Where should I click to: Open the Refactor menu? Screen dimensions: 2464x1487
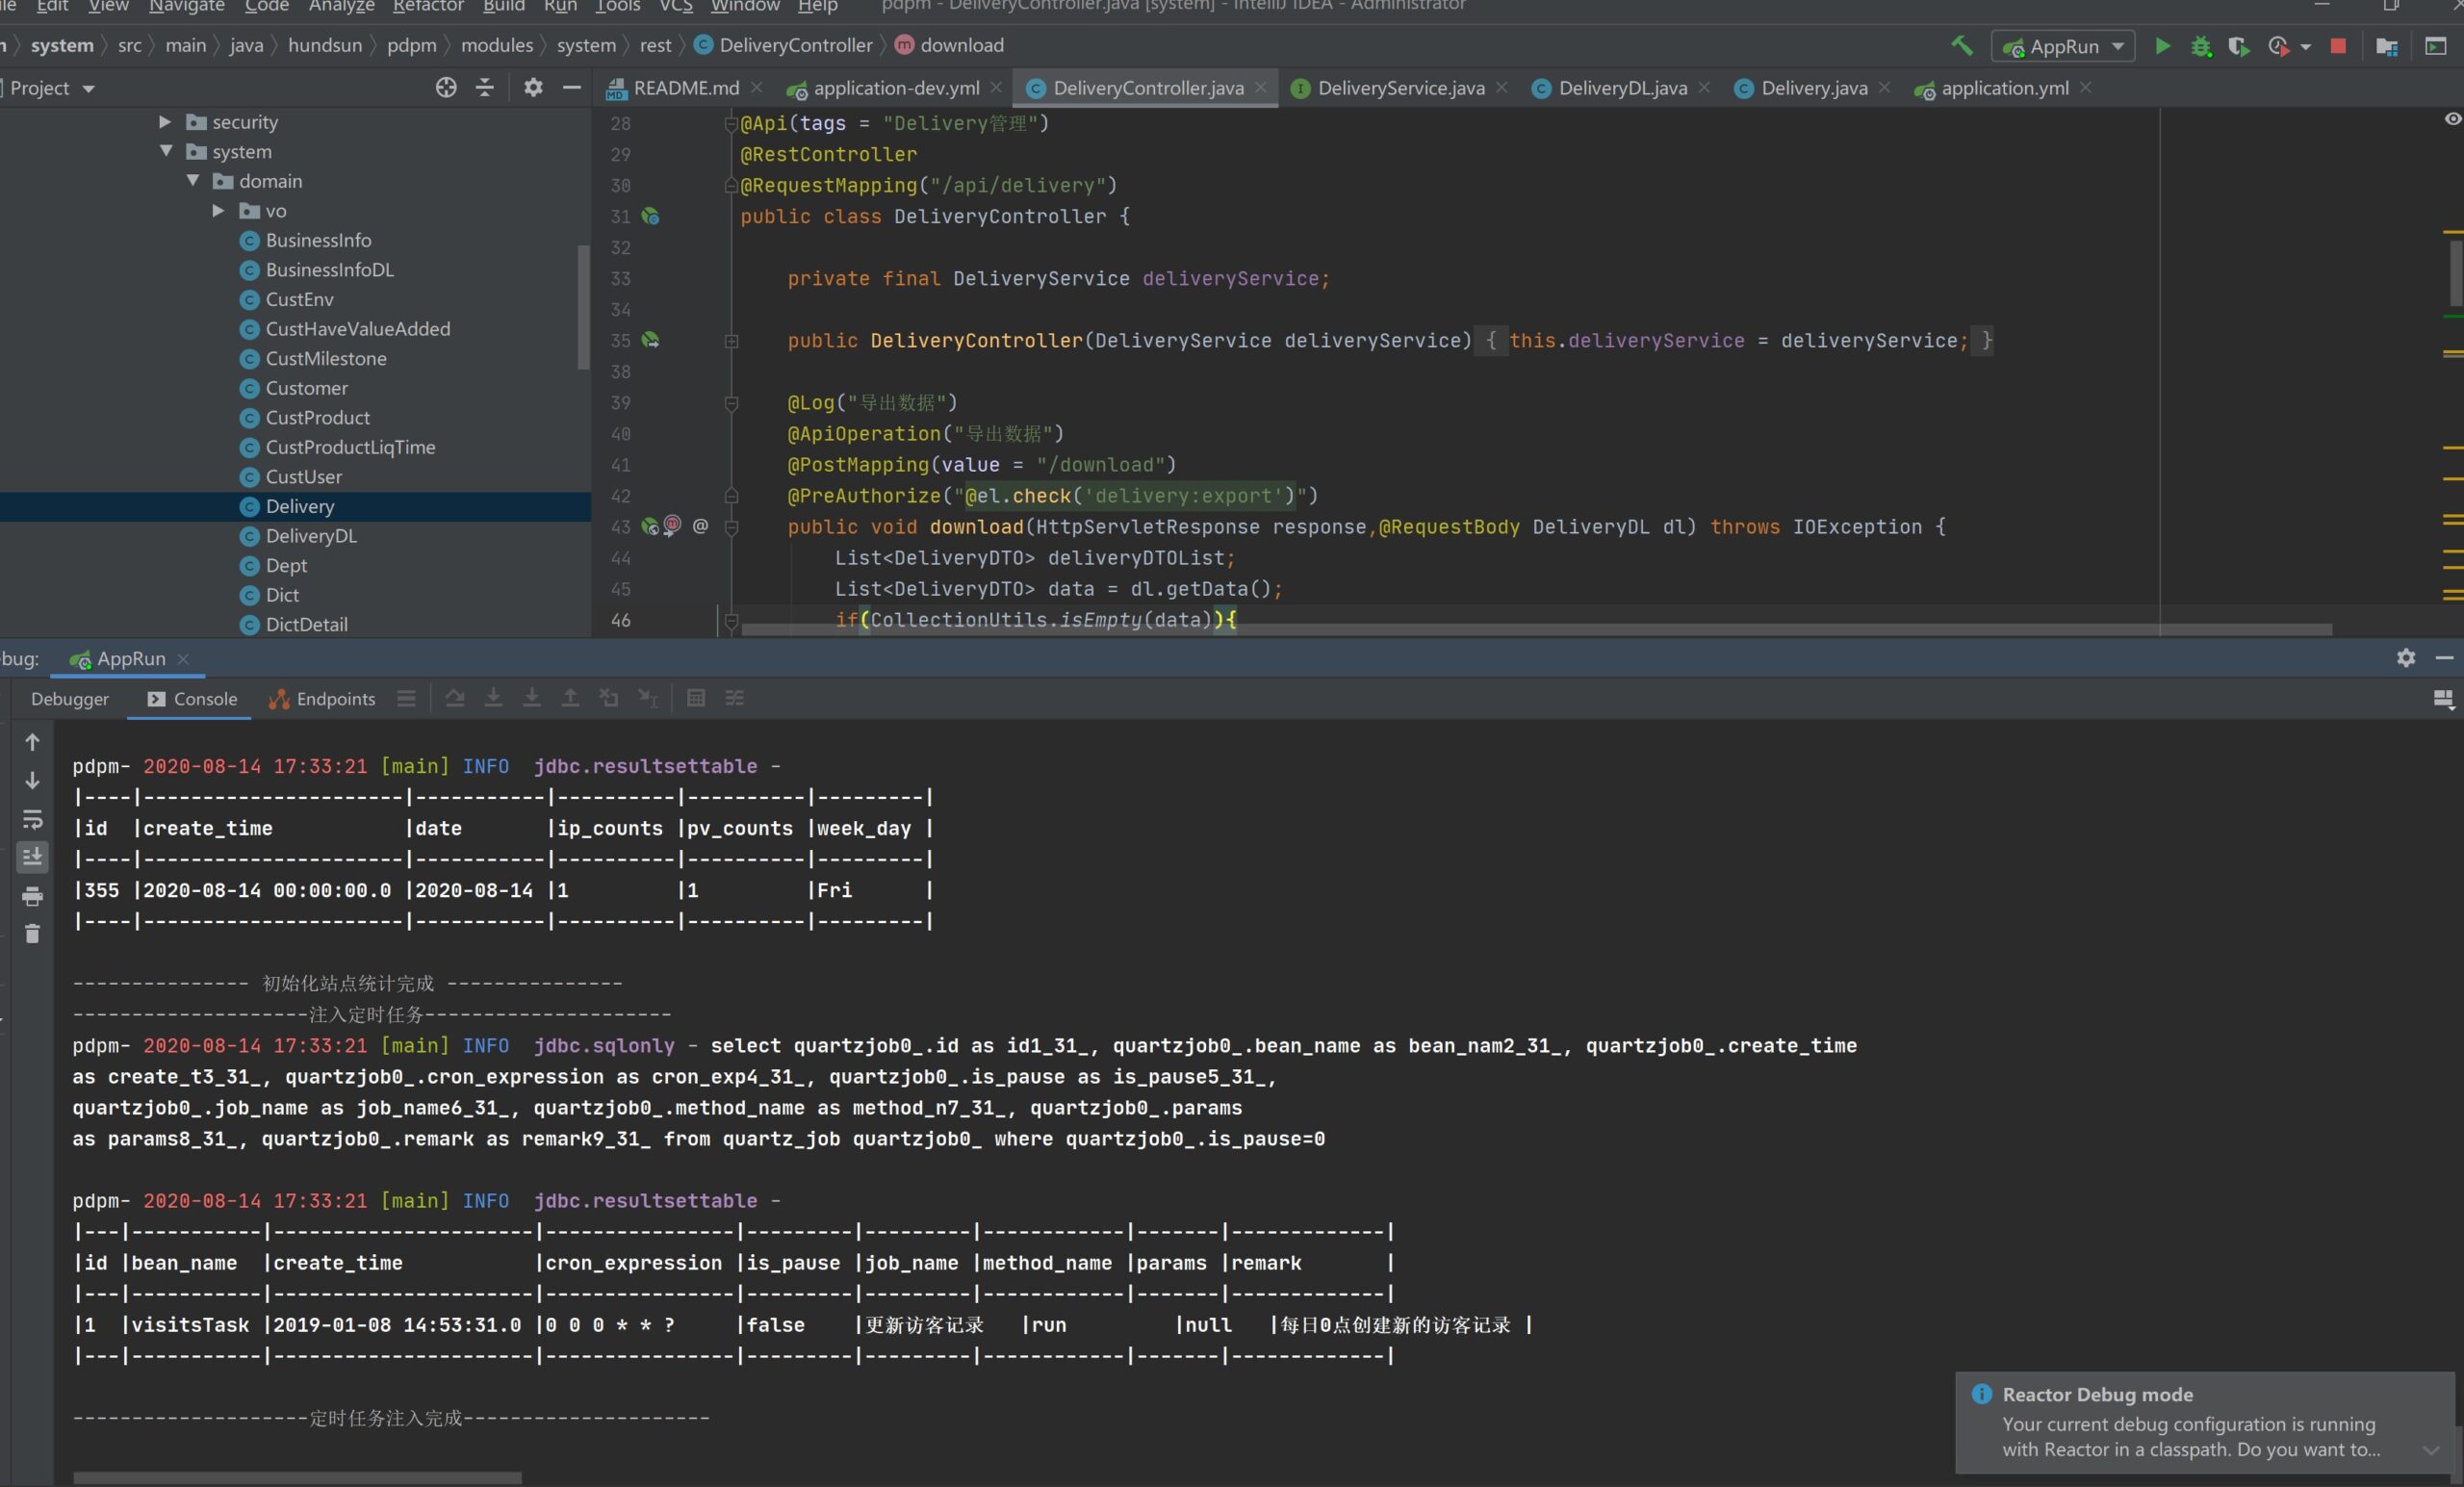click(428, 6)
